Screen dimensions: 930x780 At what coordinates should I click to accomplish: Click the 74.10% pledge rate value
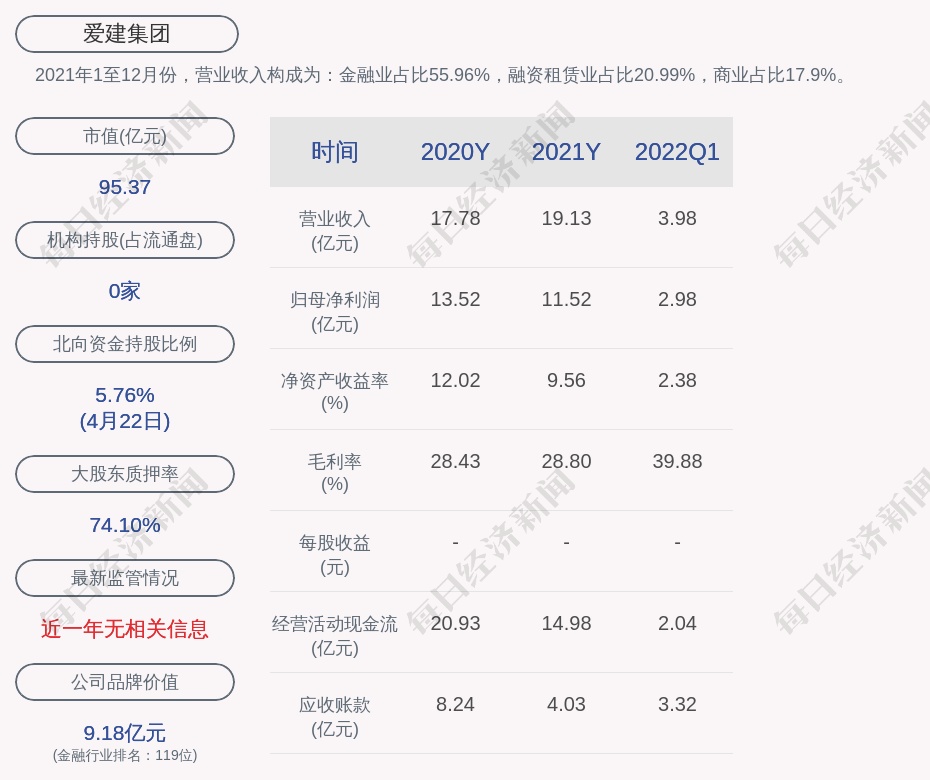125,525
